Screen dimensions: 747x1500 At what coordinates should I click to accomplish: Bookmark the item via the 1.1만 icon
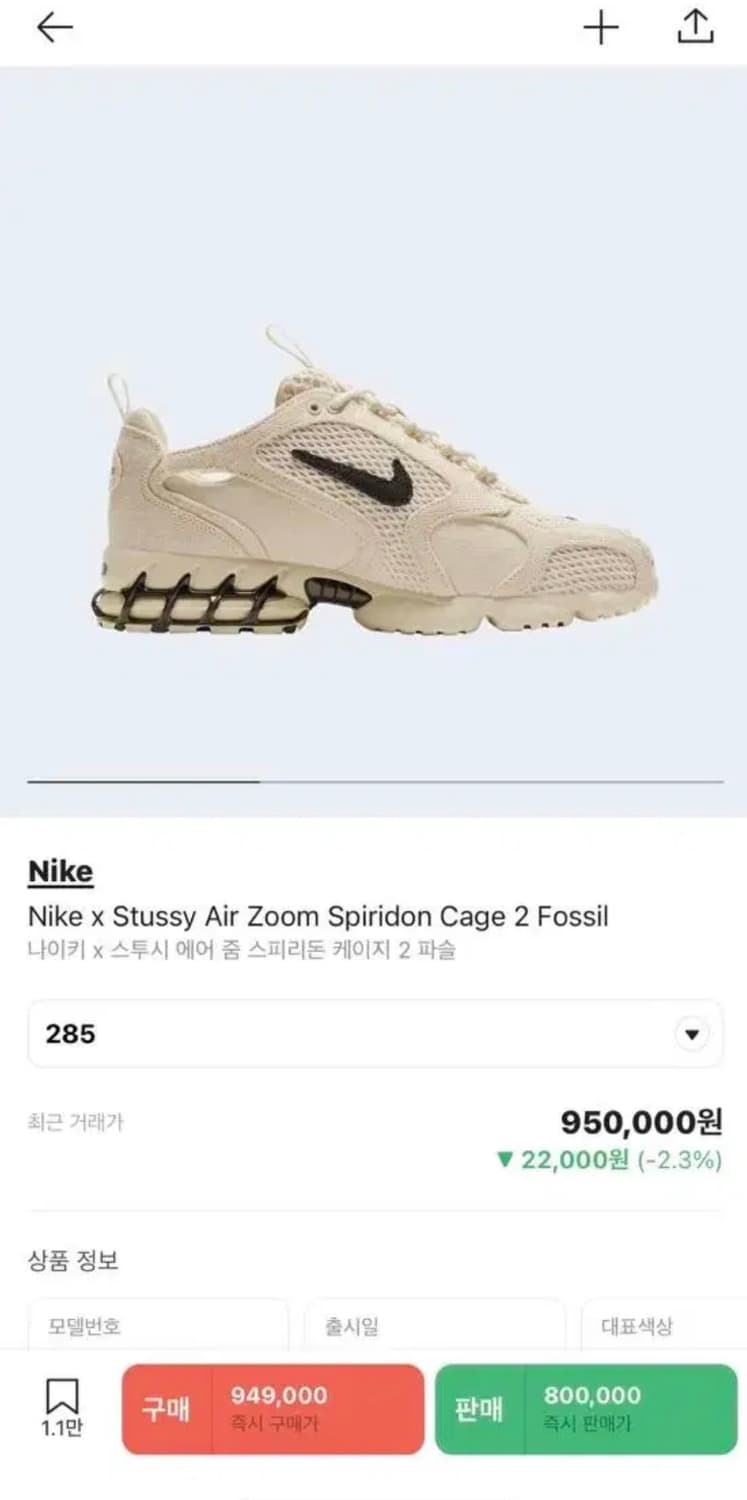click(62, 1408)
